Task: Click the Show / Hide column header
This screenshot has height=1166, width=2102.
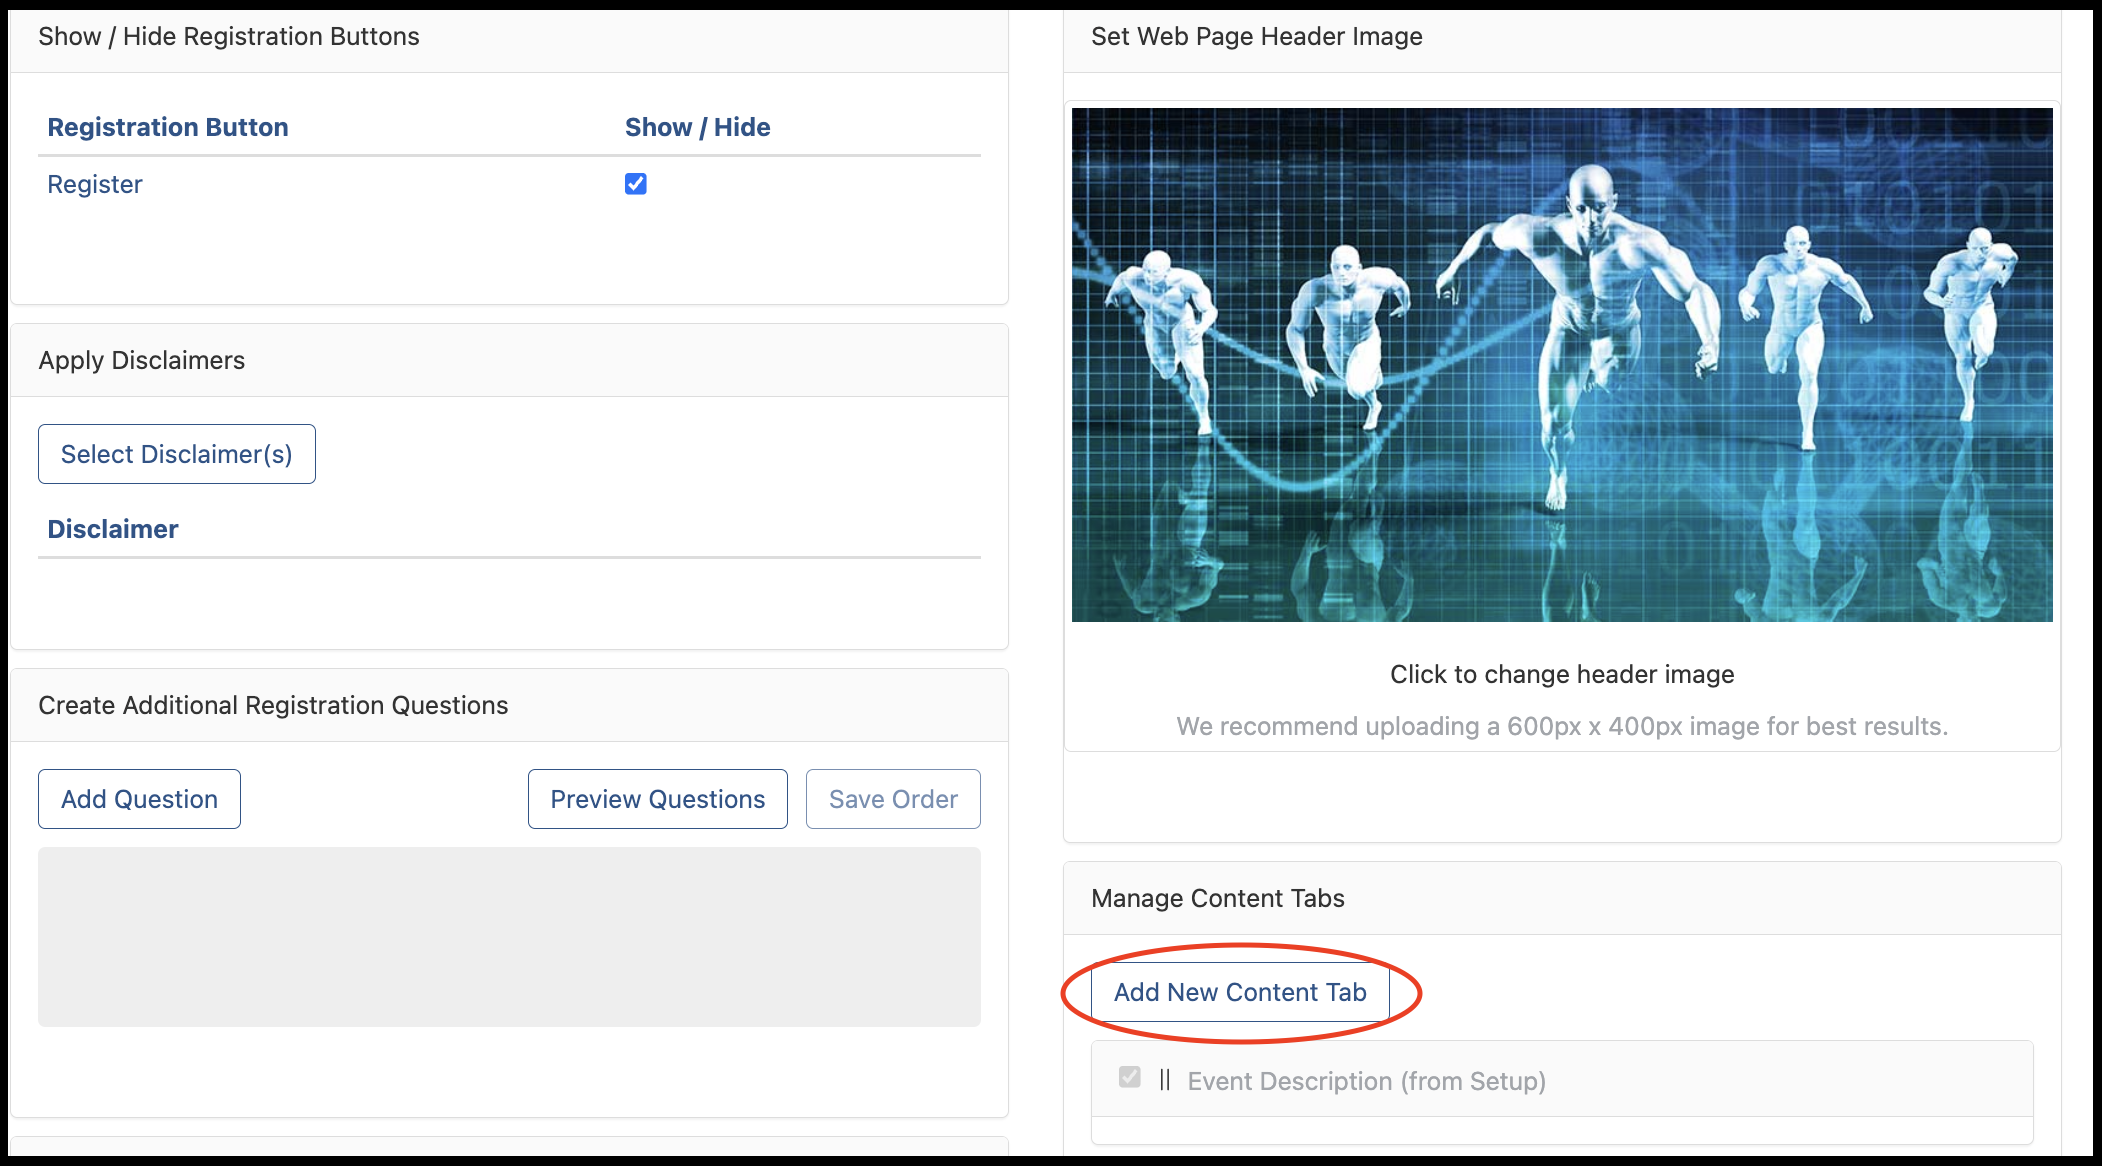Action: click(698, 127)
